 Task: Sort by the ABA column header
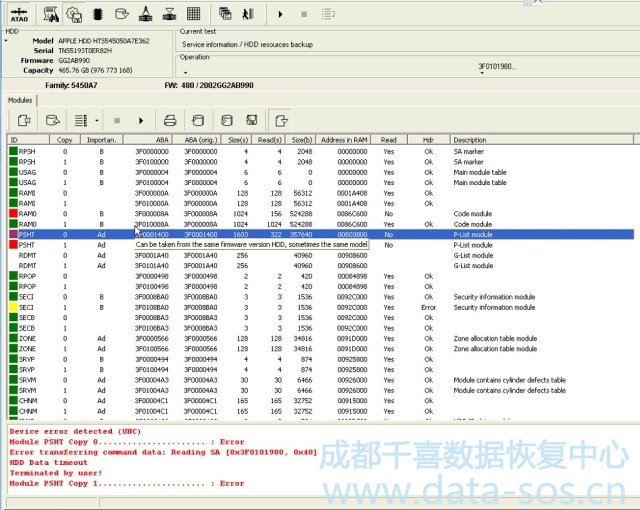point(148,140)
